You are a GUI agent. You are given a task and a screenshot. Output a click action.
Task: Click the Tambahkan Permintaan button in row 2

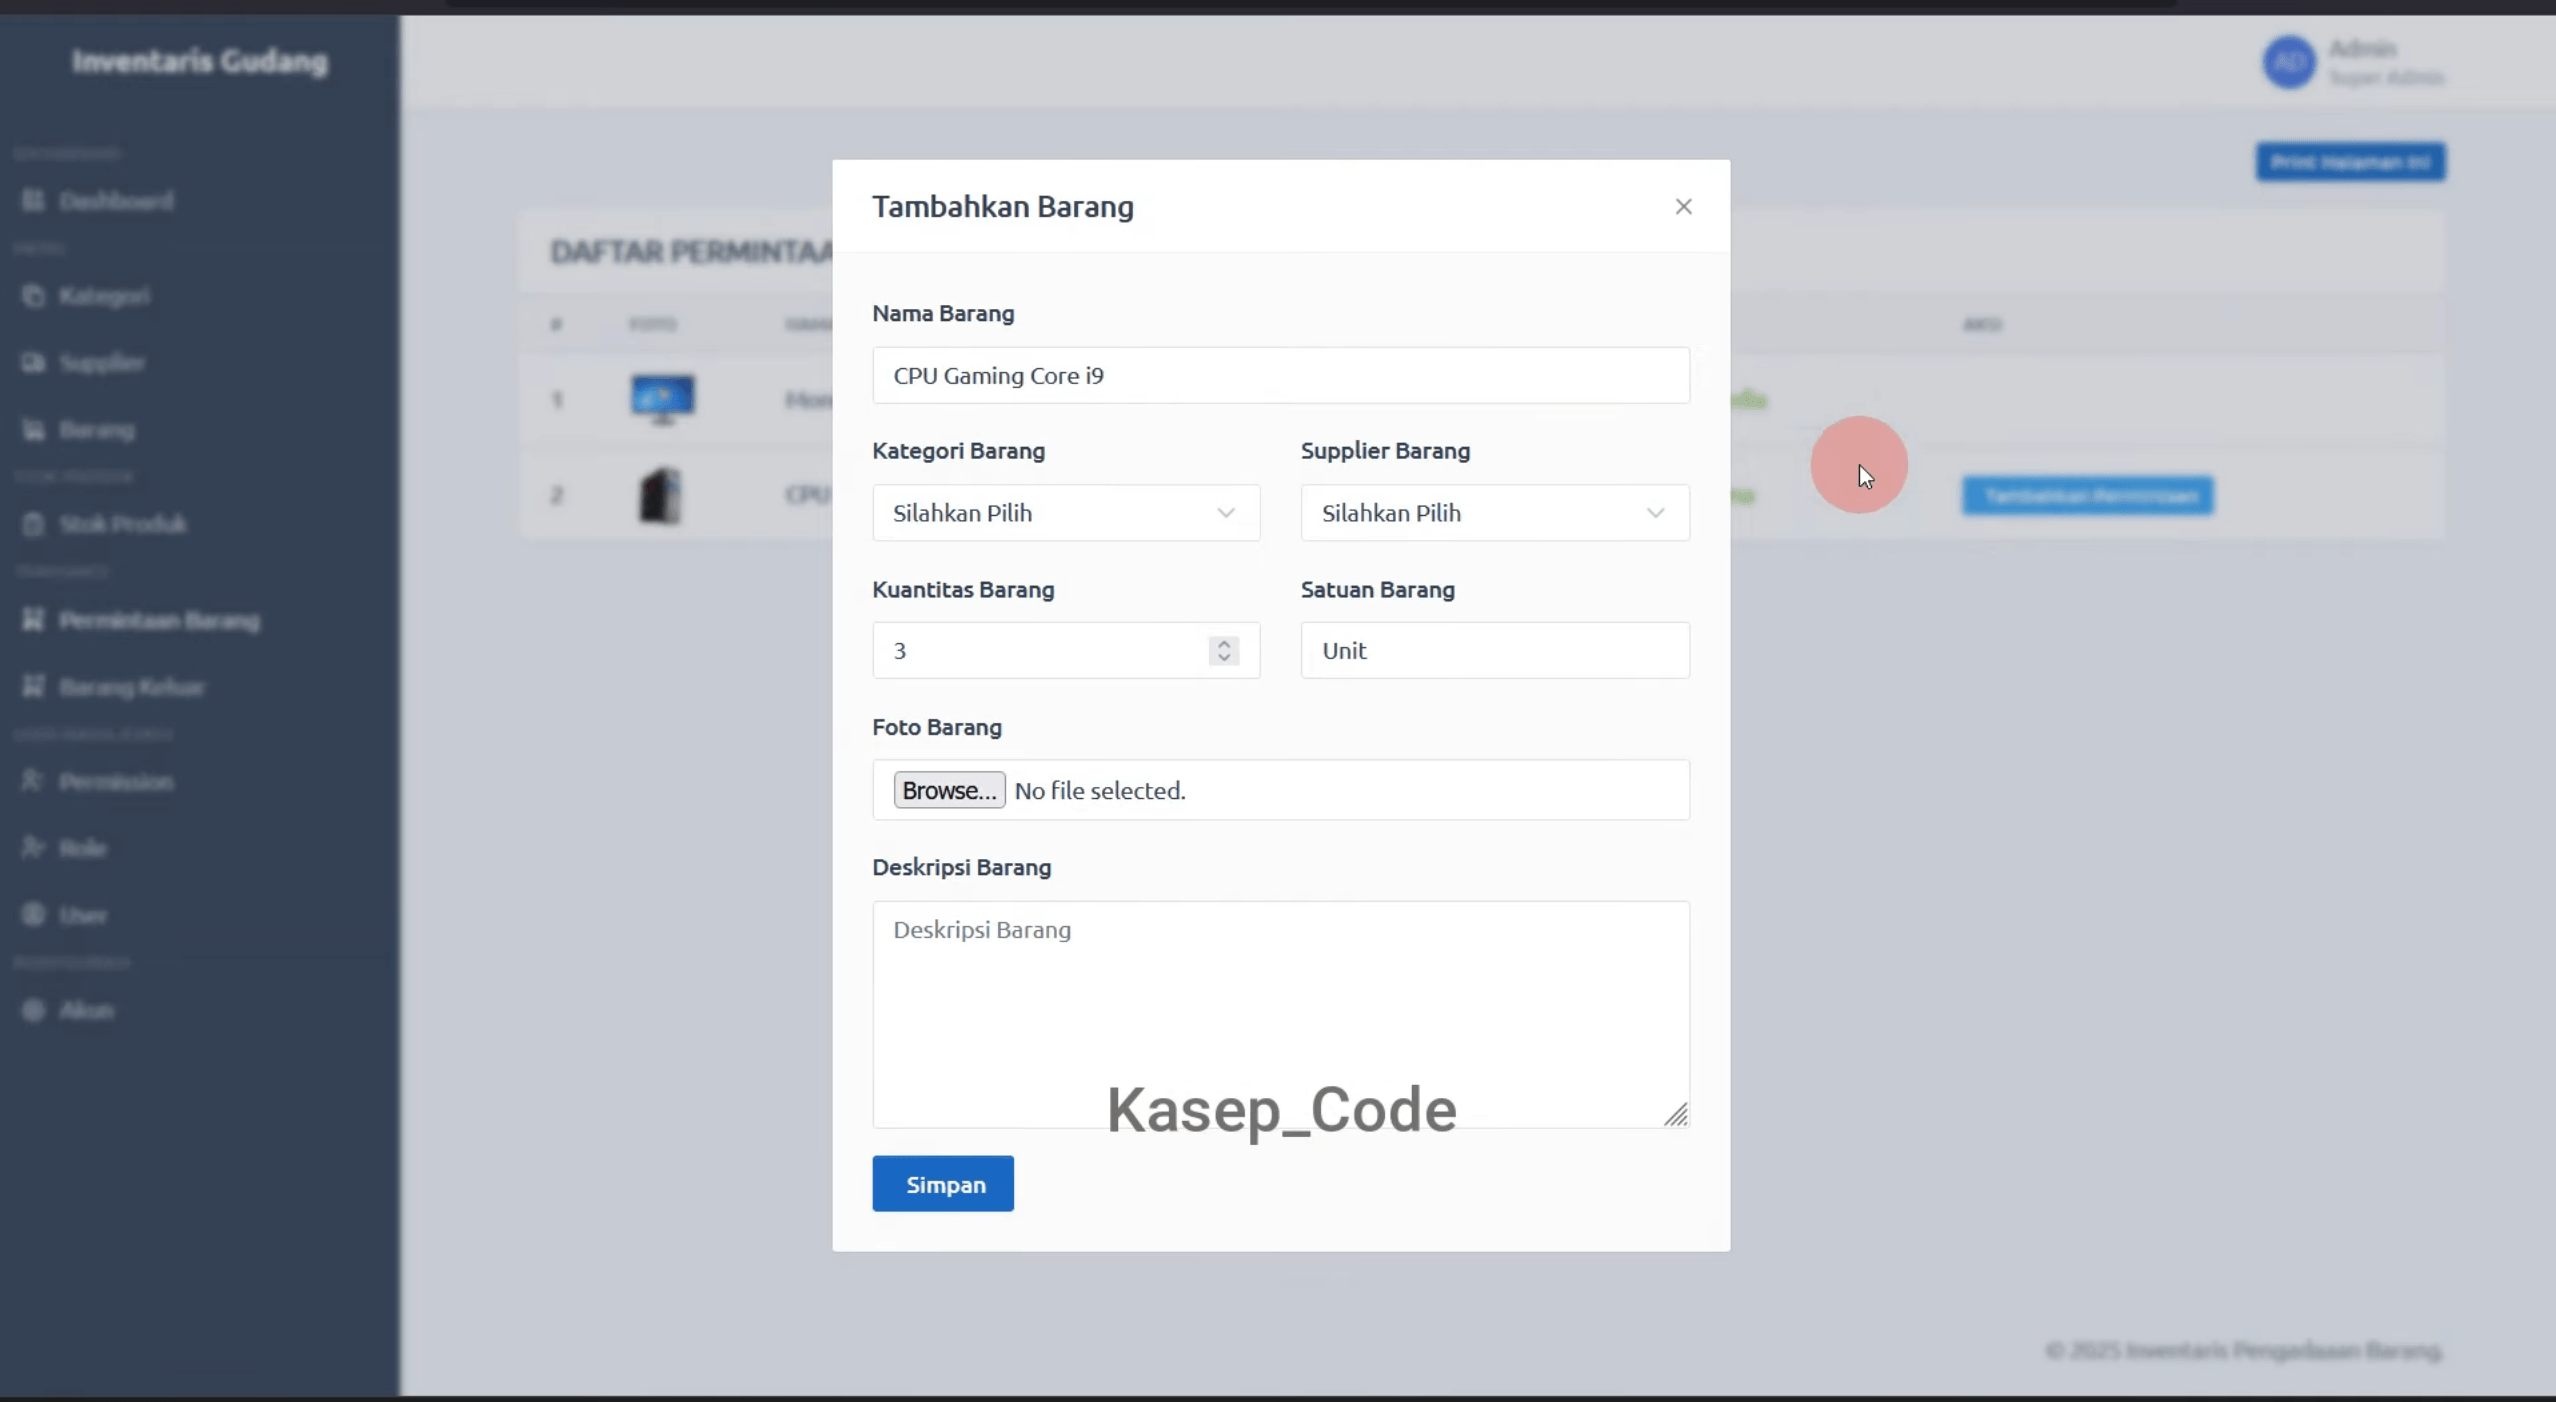(x=2088, y=496)
